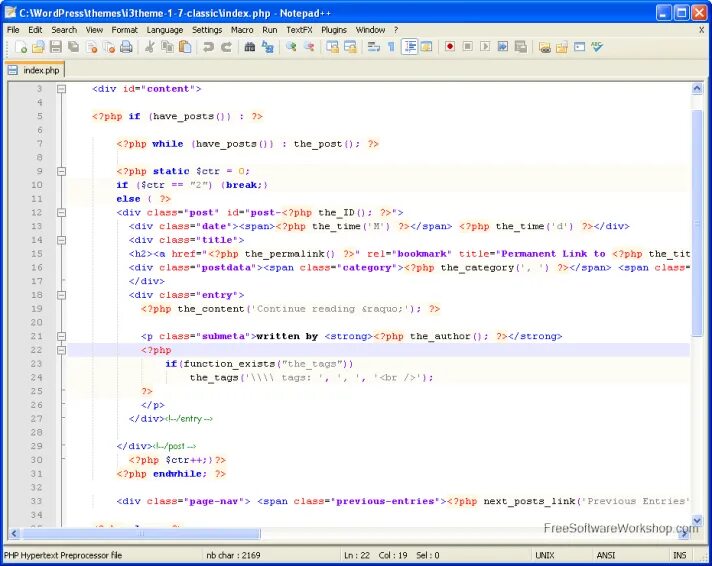The image size is (712, 566).
Task: Toggle synchronized vertical scrolling icon
Action: pos(332,47)
